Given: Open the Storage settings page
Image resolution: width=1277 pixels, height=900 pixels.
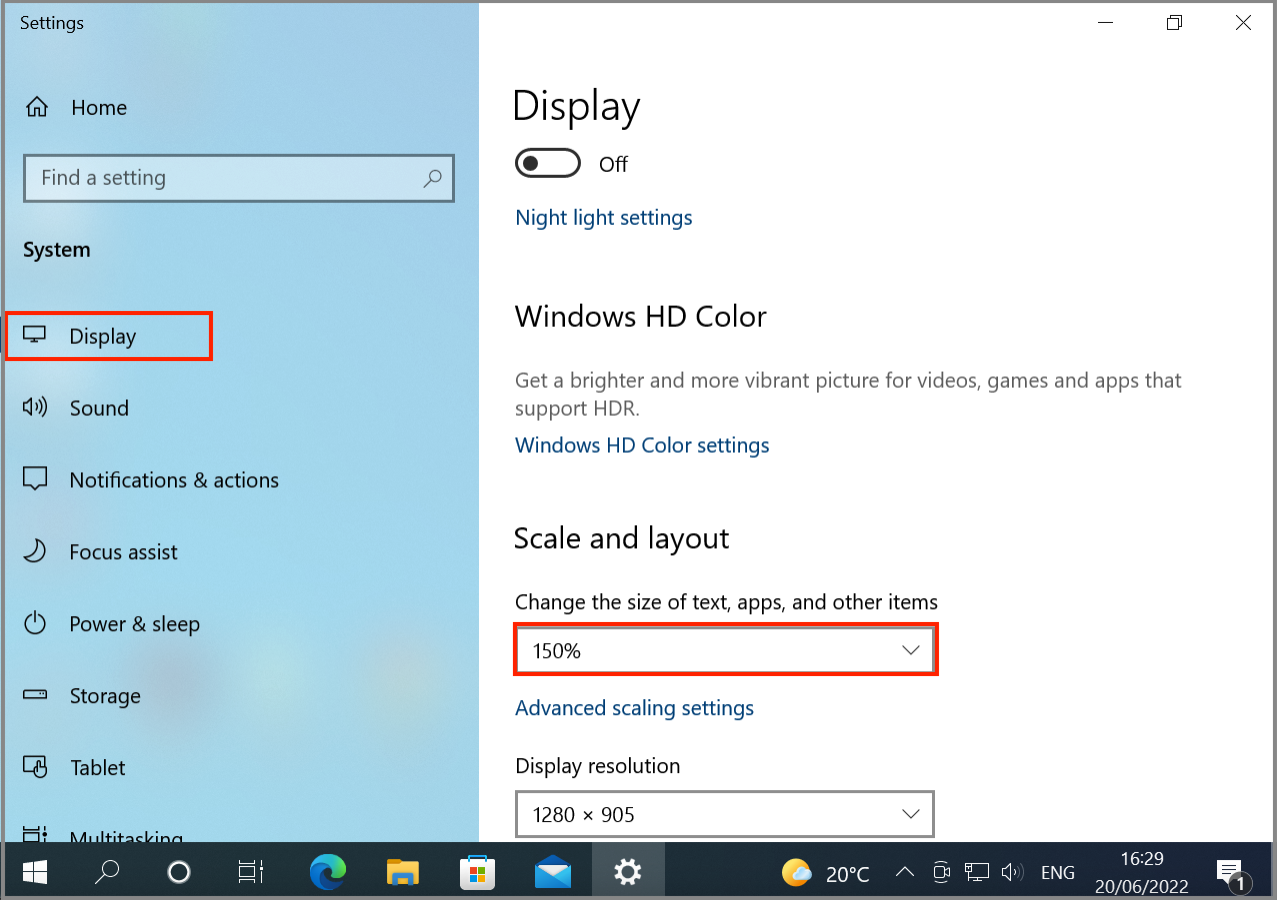Looking at the screenshot, I should (x=81, y=696).
